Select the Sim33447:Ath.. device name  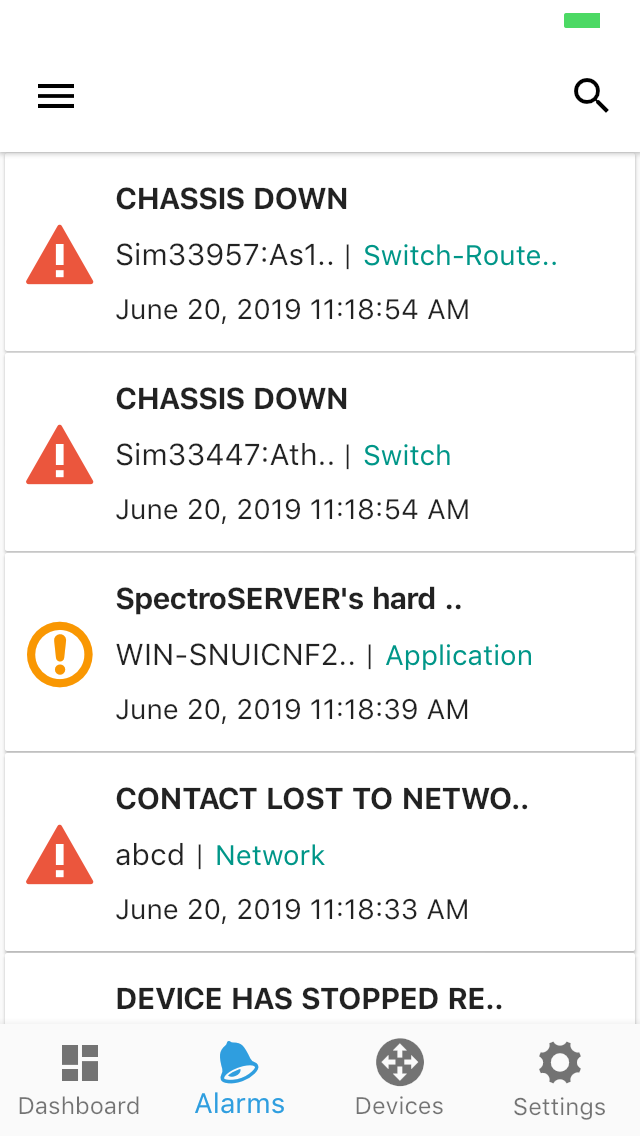[x=225, y=456]
